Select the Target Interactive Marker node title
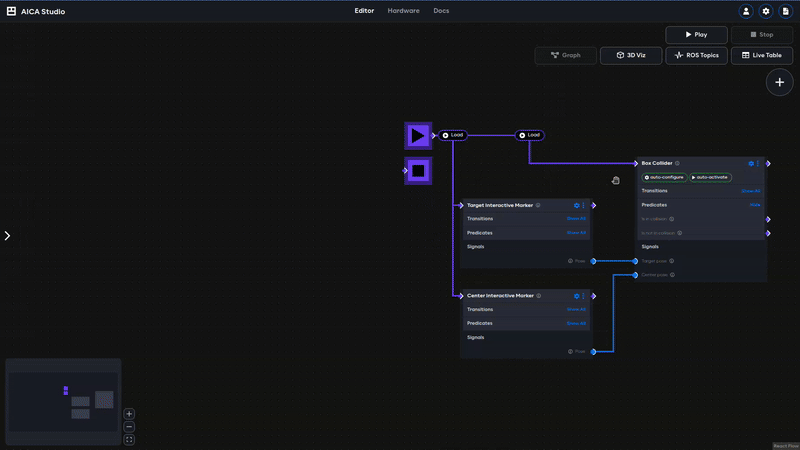The width and height of the screenshot is (800, 450). pos(500,205)
